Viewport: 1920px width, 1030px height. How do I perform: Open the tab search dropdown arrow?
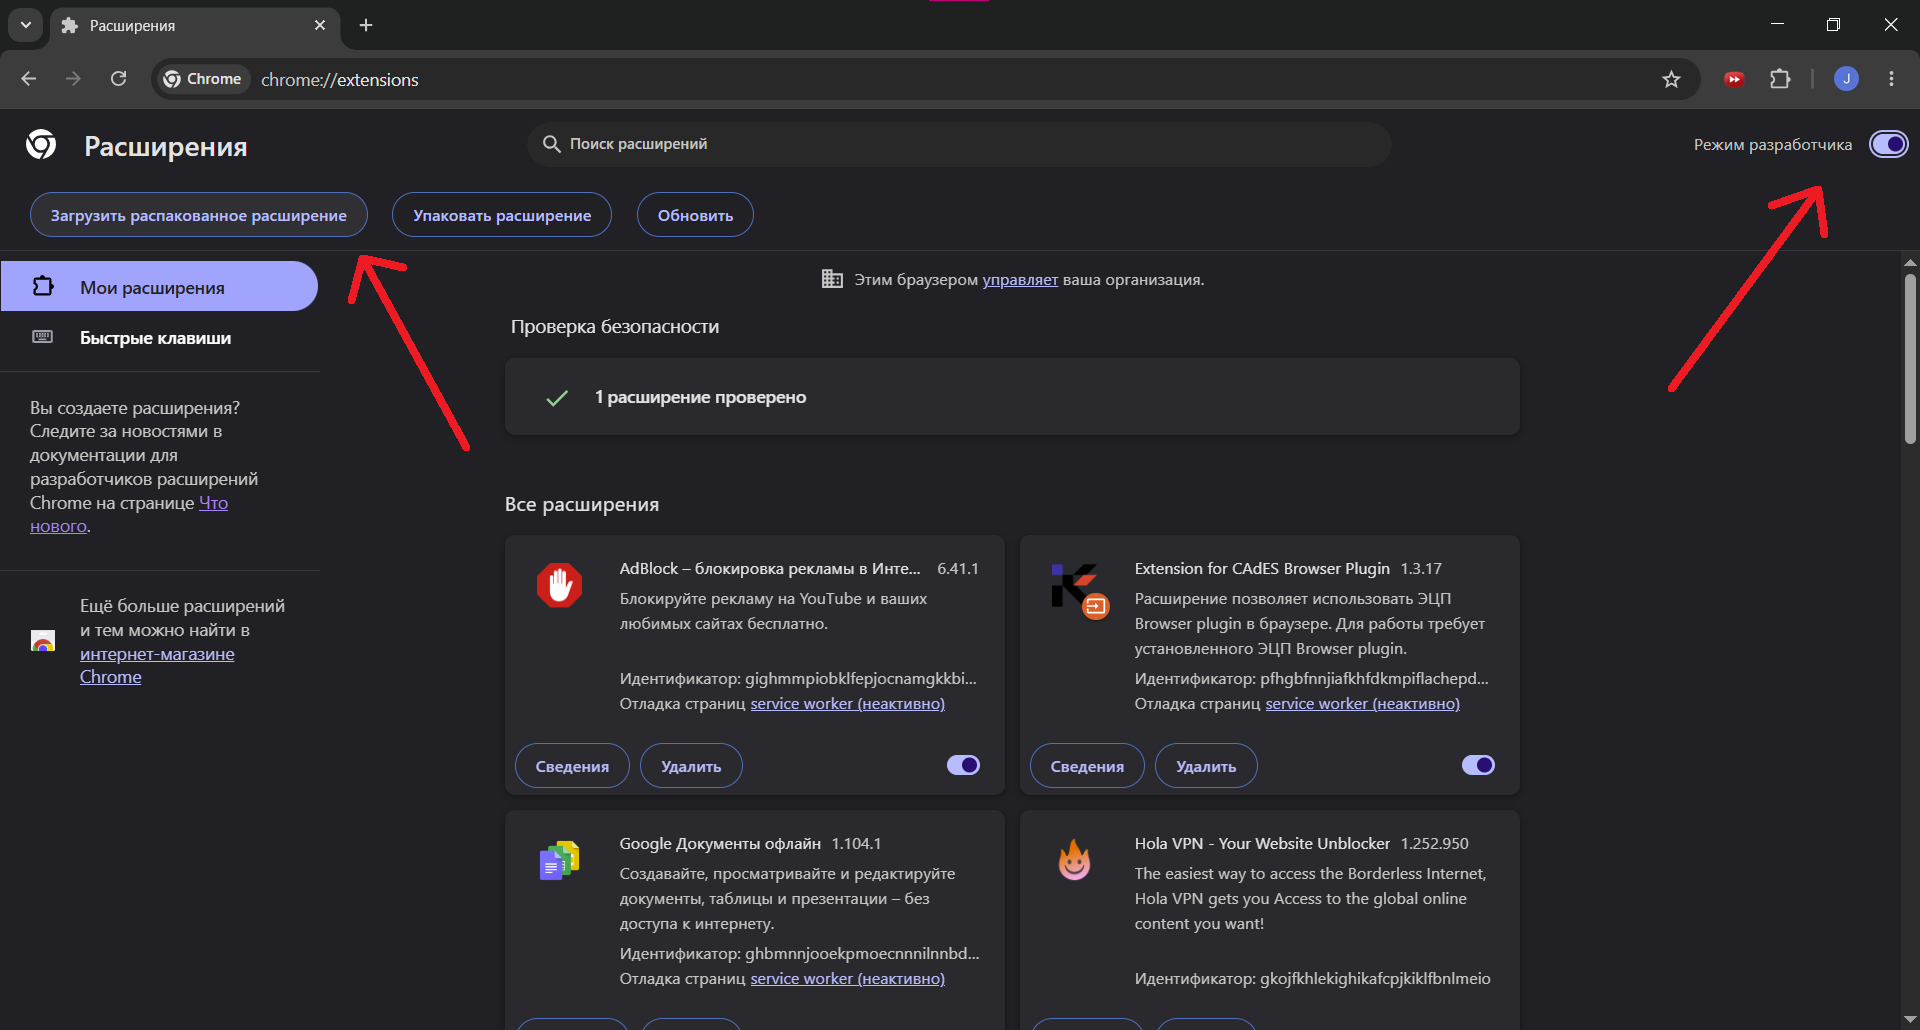tap(26, 25)
